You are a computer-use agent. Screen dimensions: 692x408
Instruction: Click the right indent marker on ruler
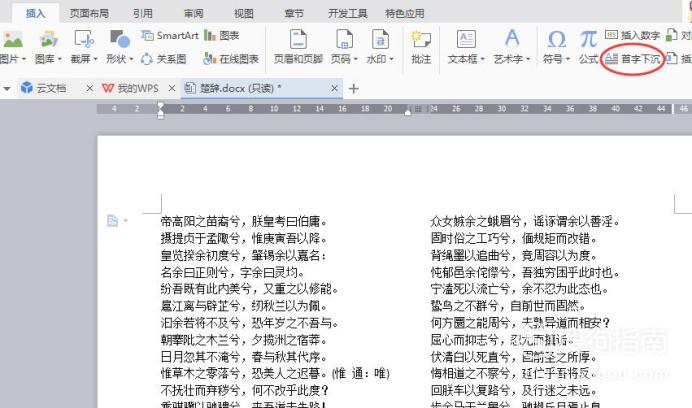(x=408, y=113)
